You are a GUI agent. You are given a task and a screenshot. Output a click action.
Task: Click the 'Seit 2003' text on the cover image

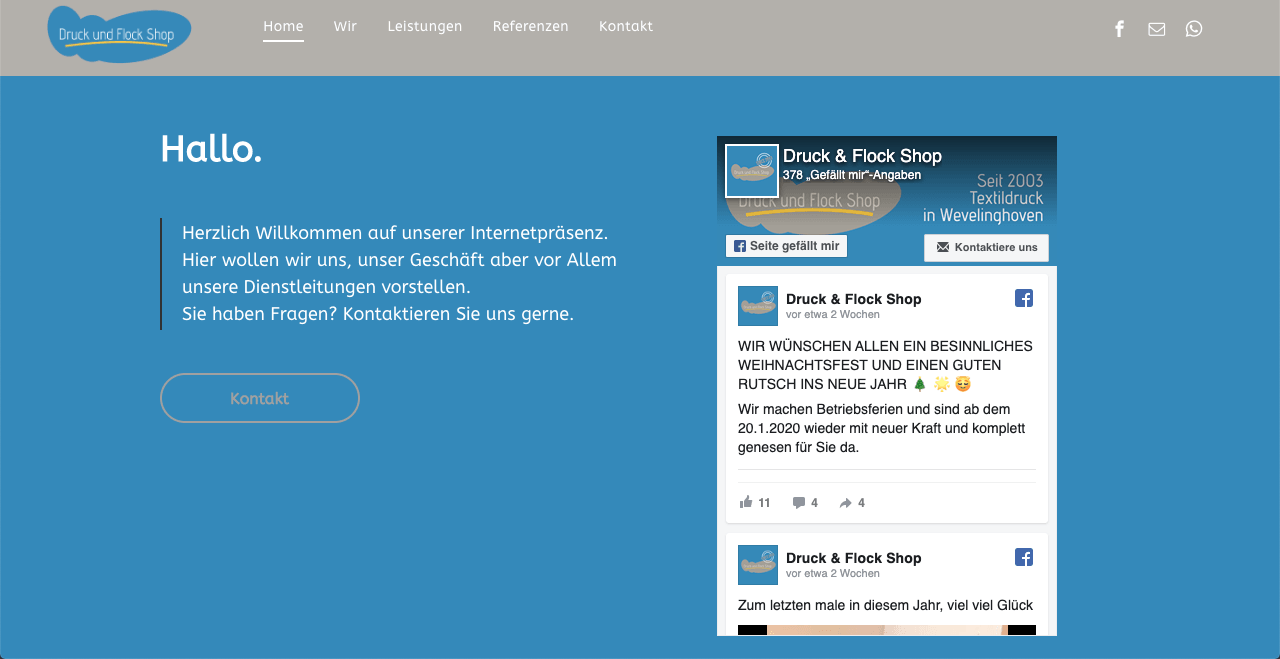tap(1010, 181)
